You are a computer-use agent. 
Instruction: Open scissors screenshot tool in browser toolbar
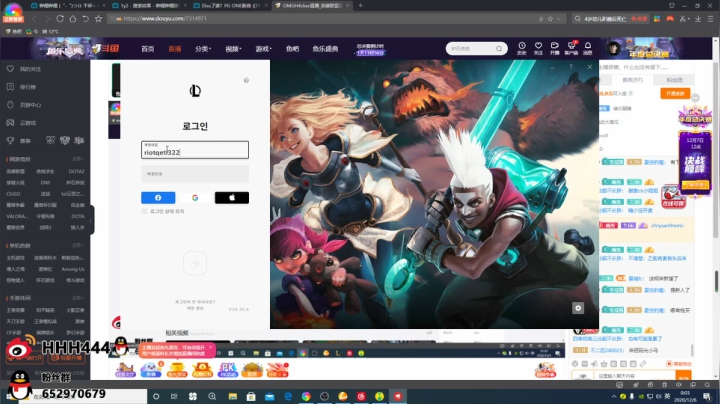tap(682, 19)
